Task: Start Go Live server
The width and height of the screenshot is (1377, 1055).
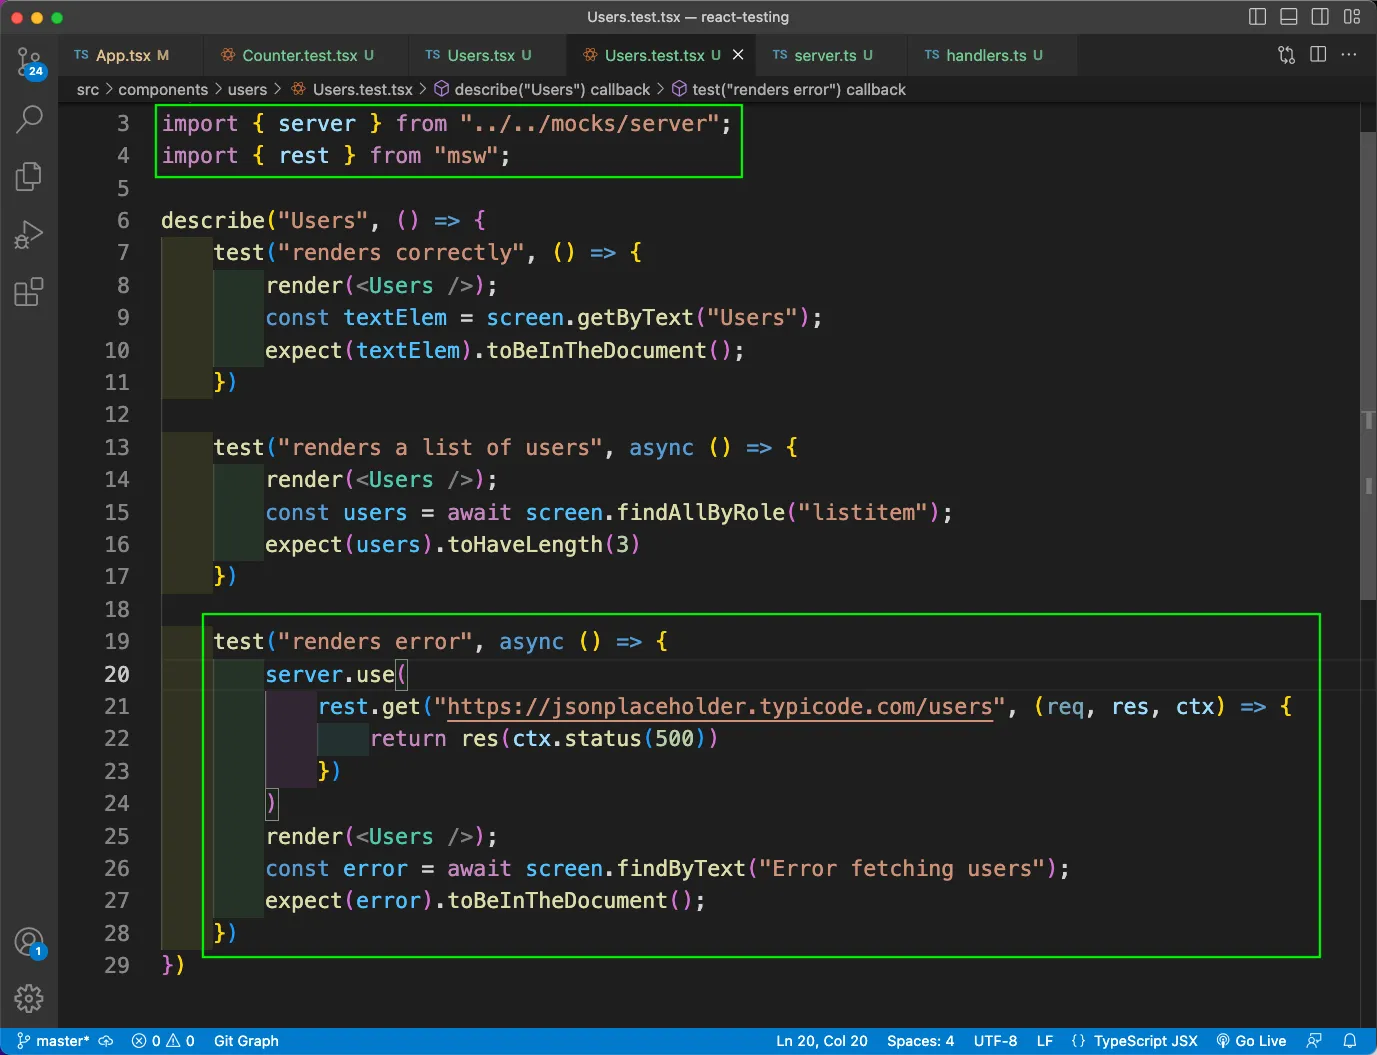Action: pyautogui.click(x=1251, y=1041)
